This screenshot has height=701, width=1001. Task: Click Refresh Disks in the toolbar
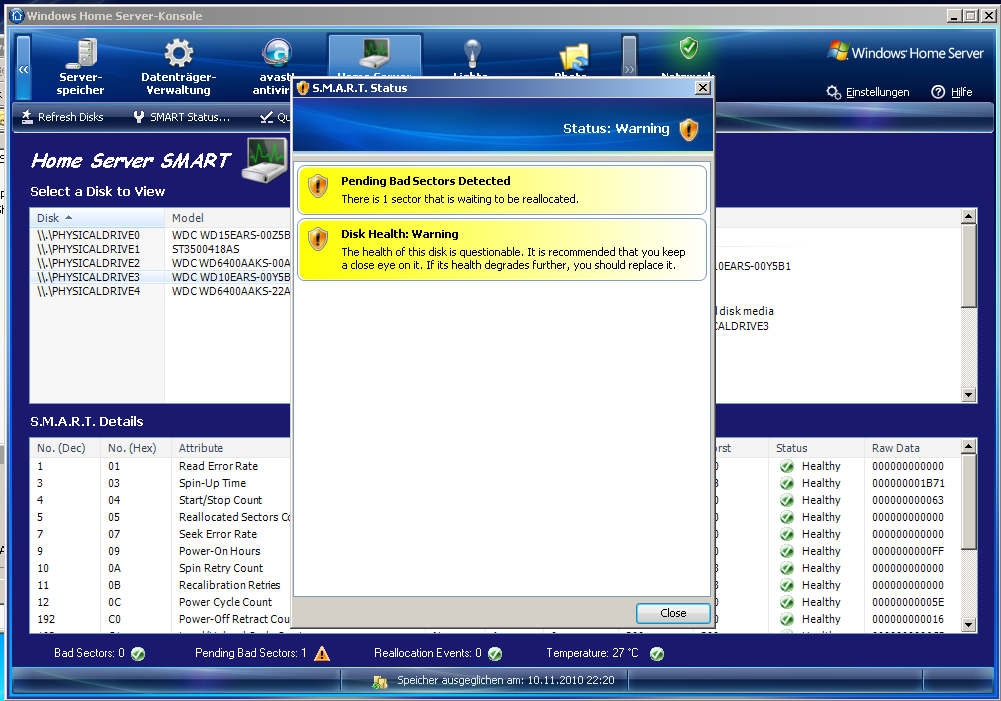tap(63, 117)
